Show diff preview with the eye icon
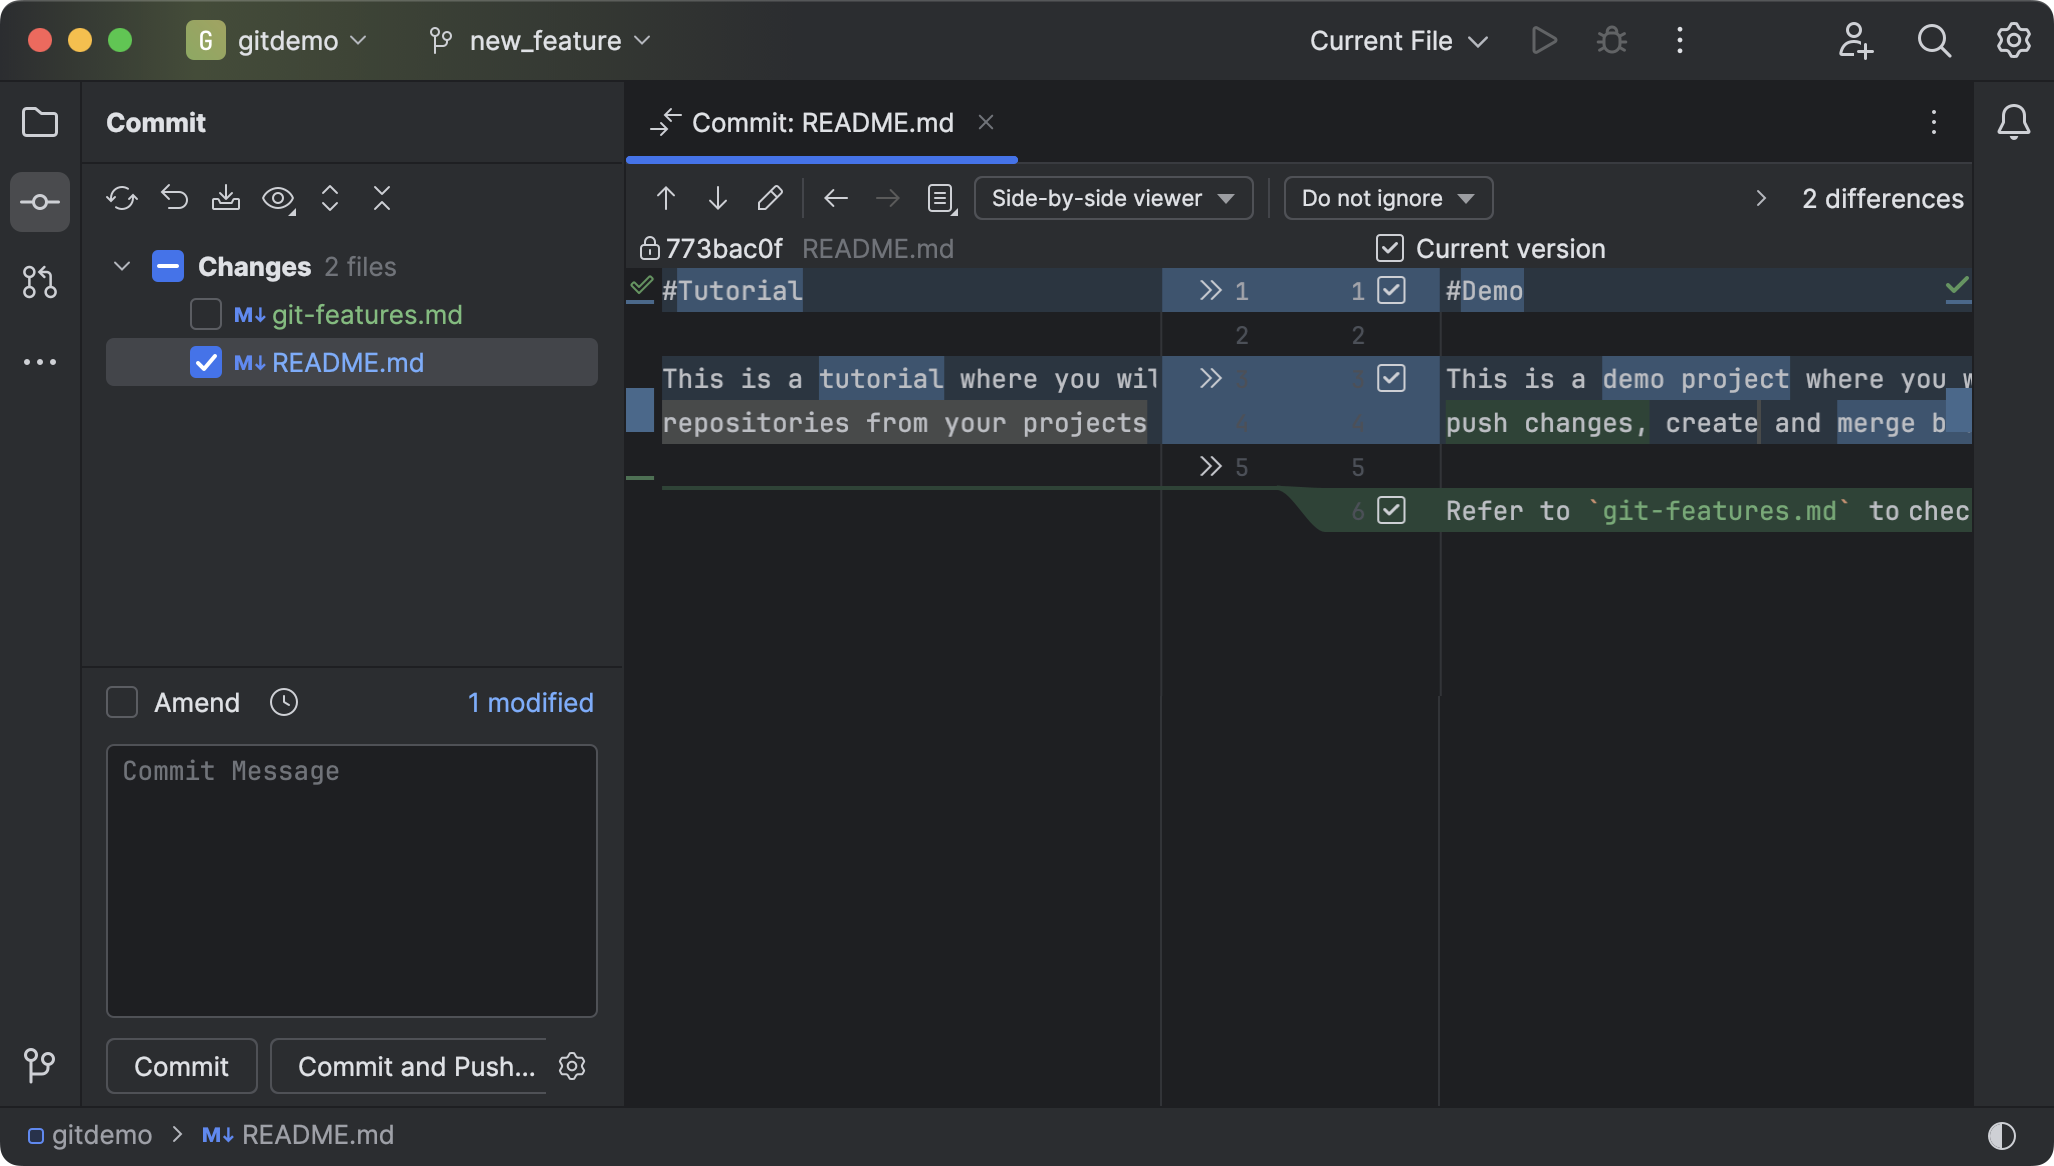Screen dimensions: 2054x1166 (x=279, y=198)
